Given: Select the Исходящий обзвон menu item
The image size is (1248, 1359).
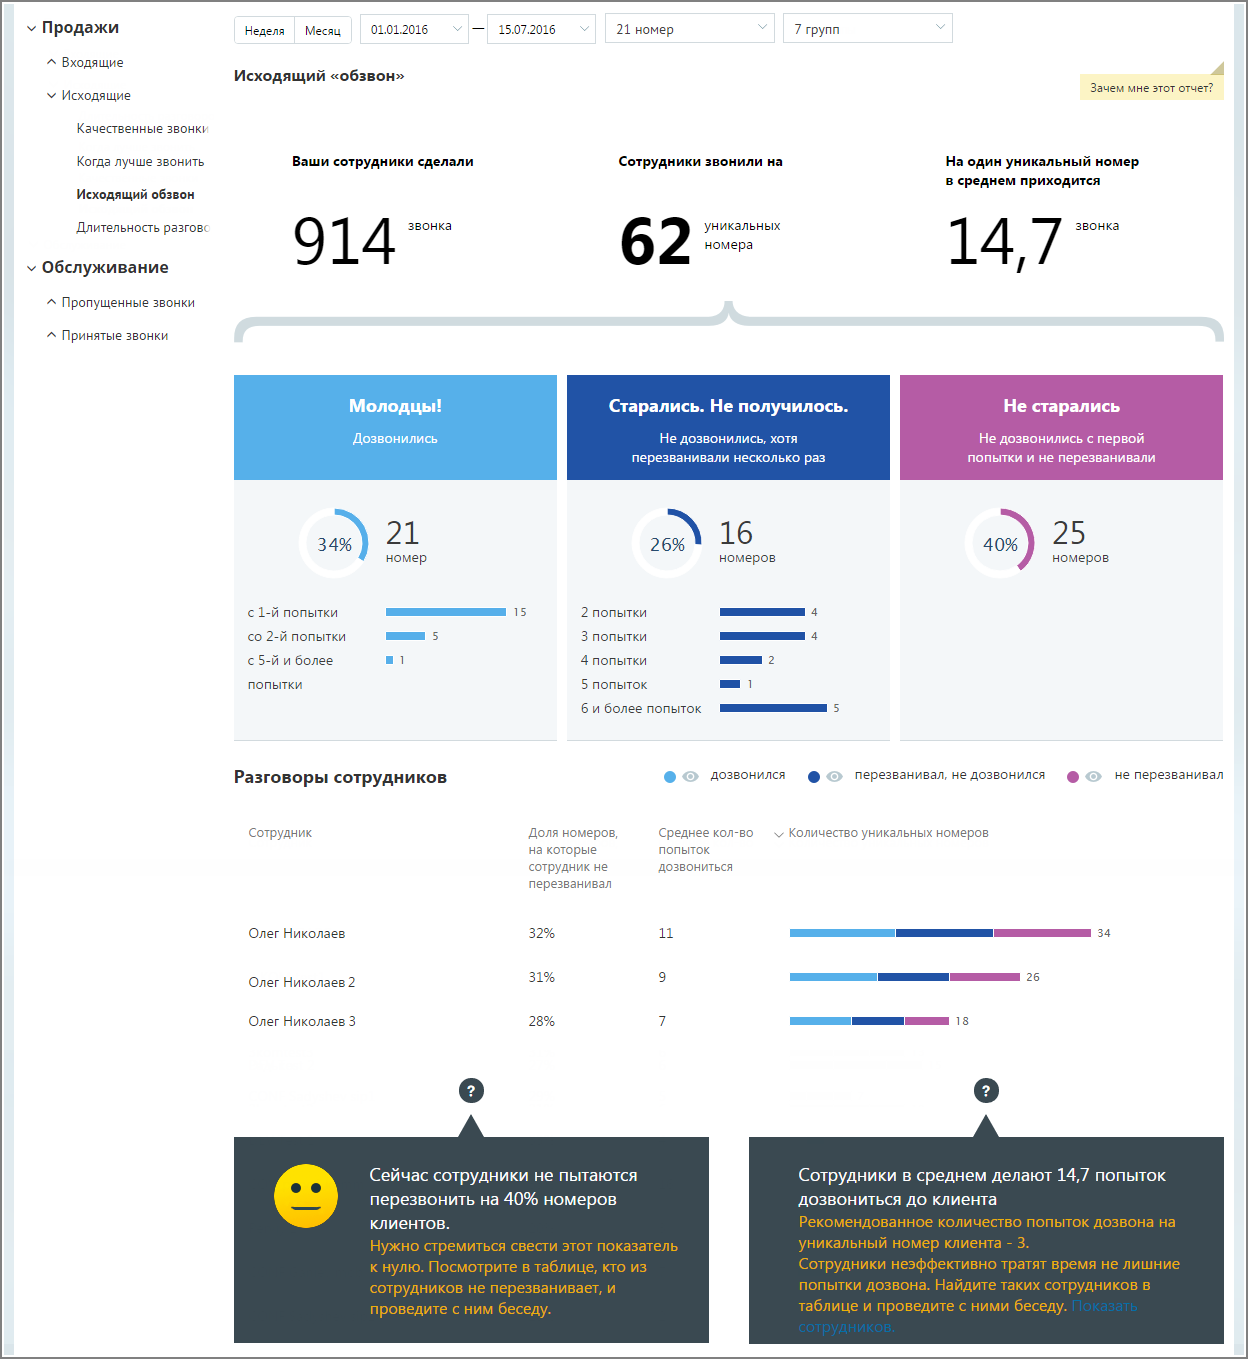Looking at the screenshot, I should click(135, 194).
